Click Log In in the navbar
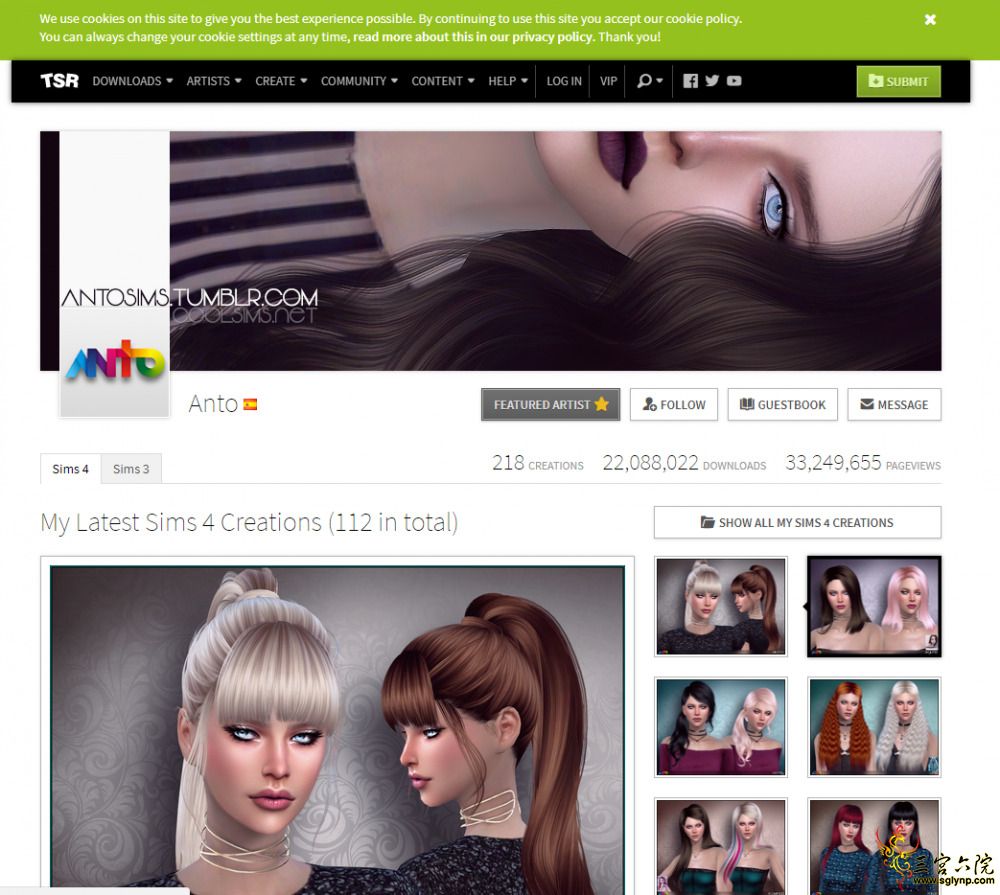This screenshot has width=1000, height=895. point(564,81)
